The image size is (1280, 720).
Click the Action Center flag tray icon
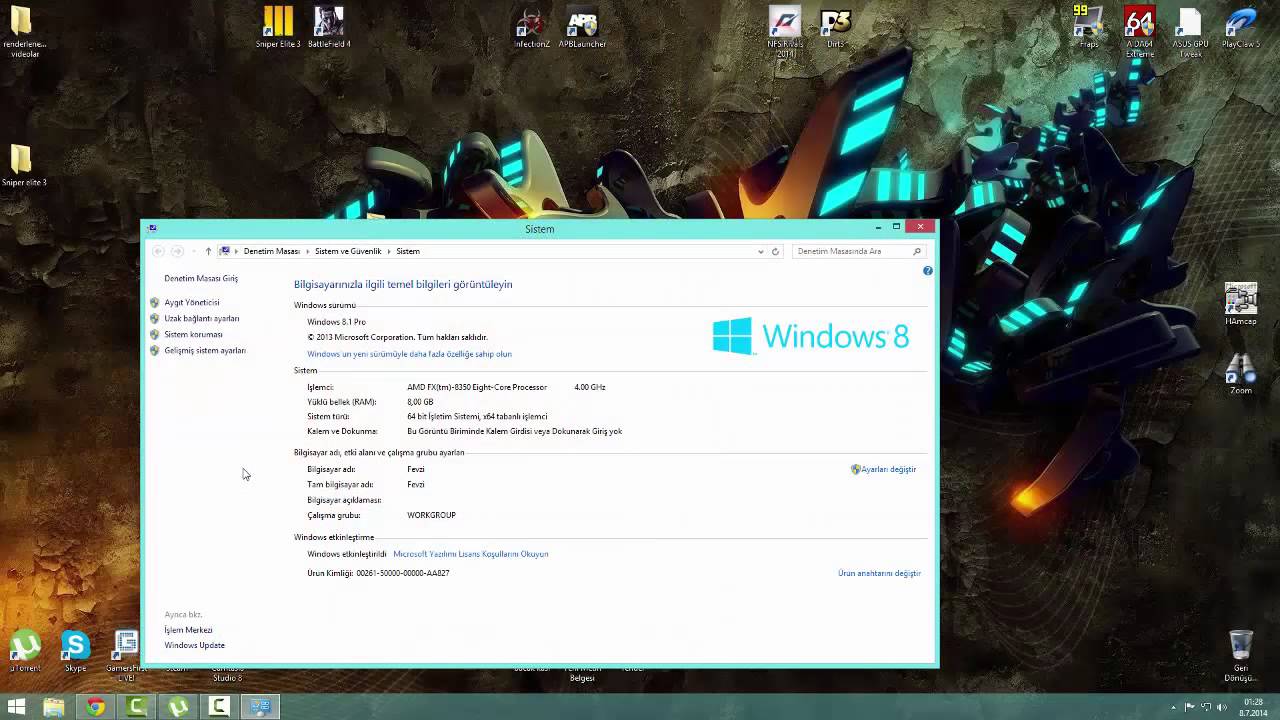click(x=1189, y=707)
